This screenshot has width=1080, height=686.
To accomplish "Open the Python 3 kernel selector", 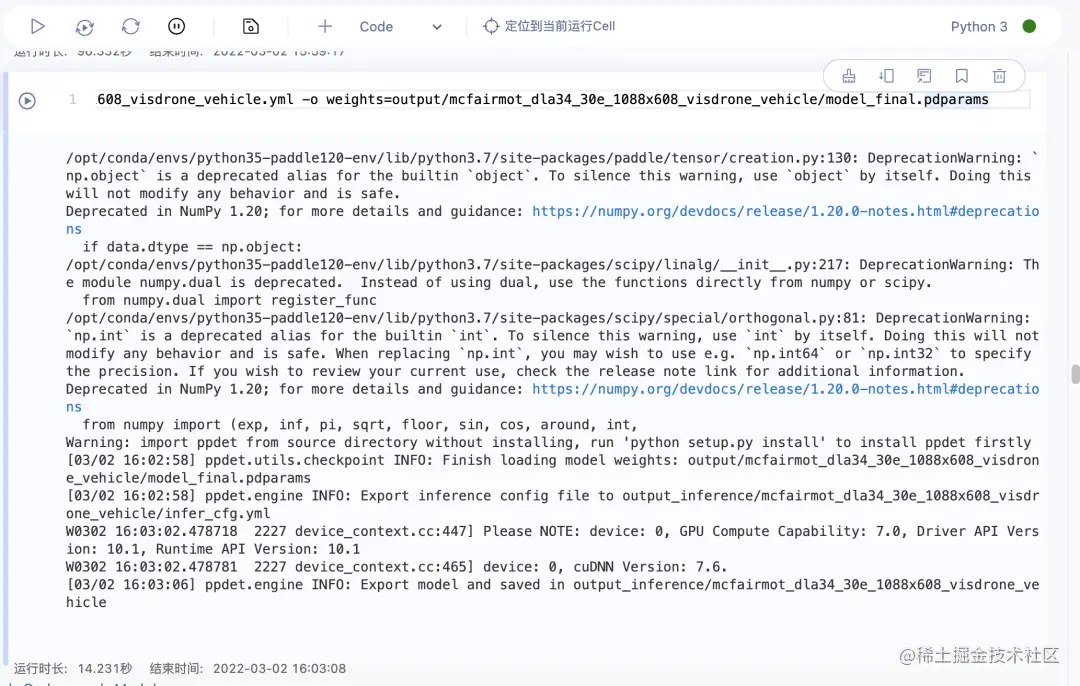I will [979, 26].
